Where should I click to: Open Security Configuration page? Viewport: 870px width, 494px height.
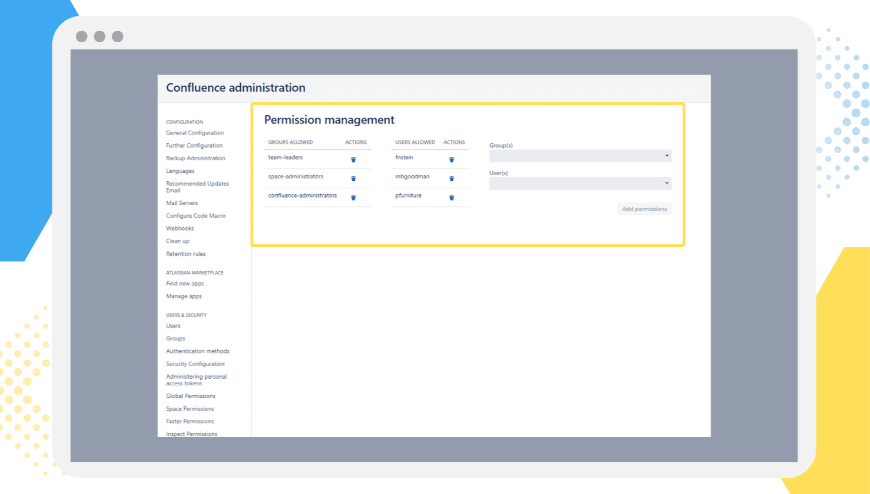195,364
